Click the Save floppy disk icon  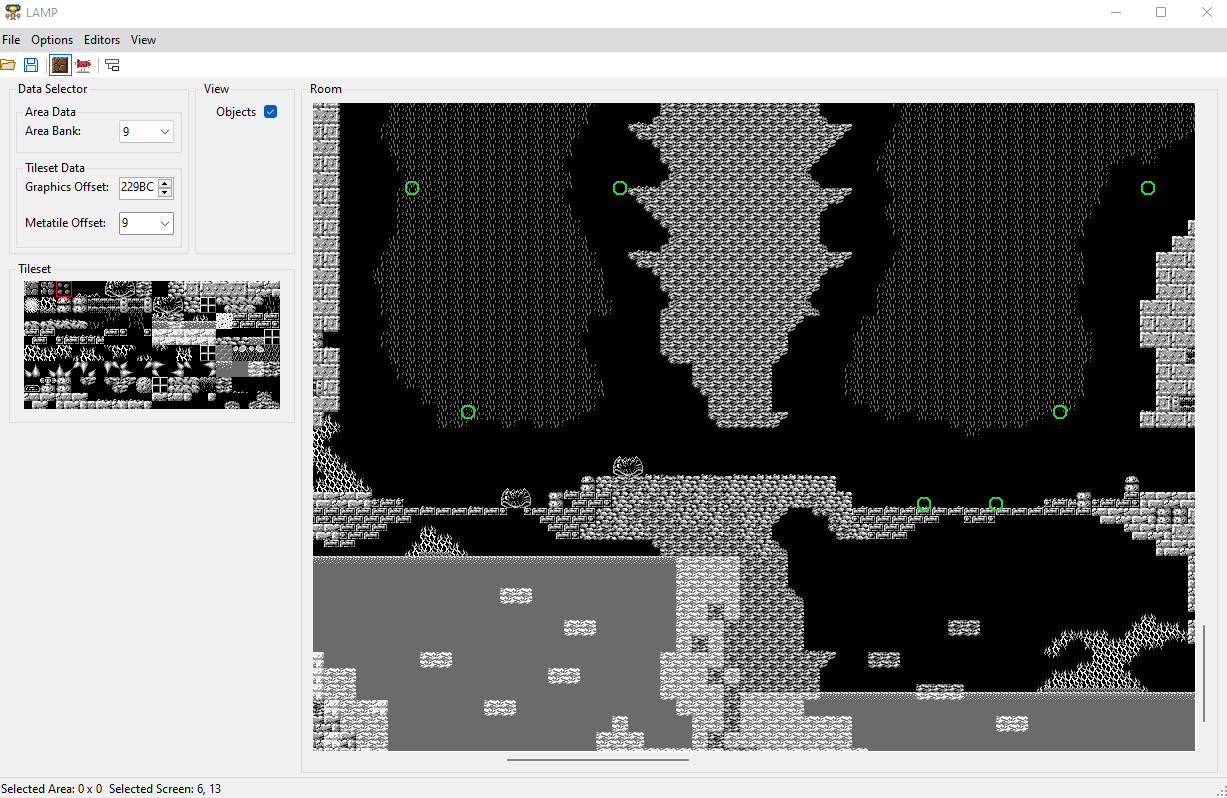point(31,65)
